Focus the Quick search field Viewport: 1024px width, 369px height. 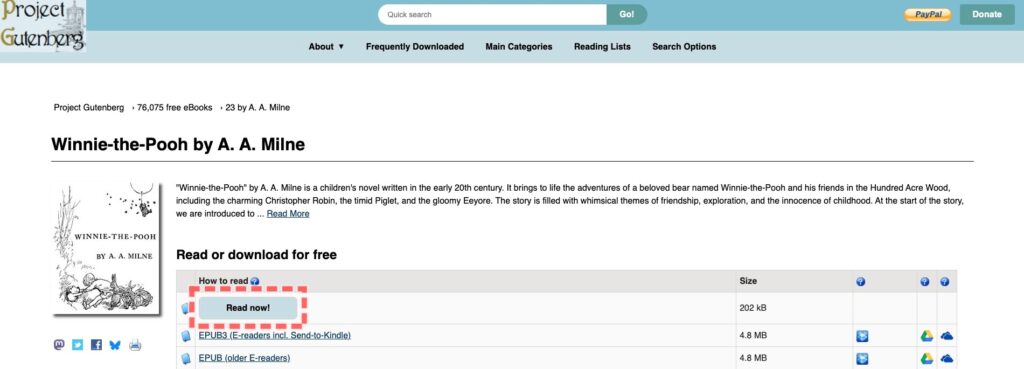pyautogui.click(x=492, y=14)
